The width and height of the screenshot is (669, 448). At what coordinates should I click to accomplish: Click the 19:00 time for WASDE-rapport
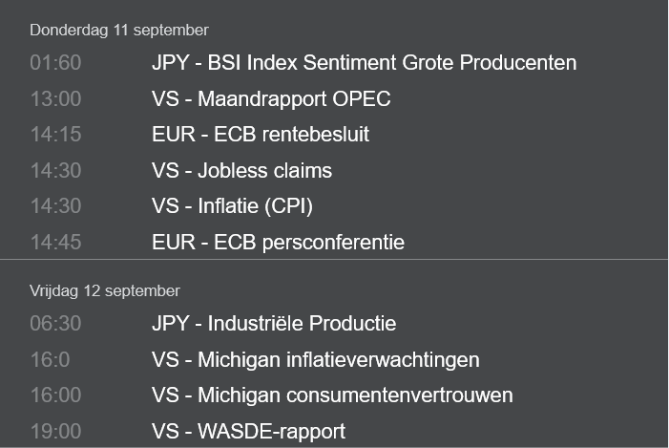coord(56,431)
